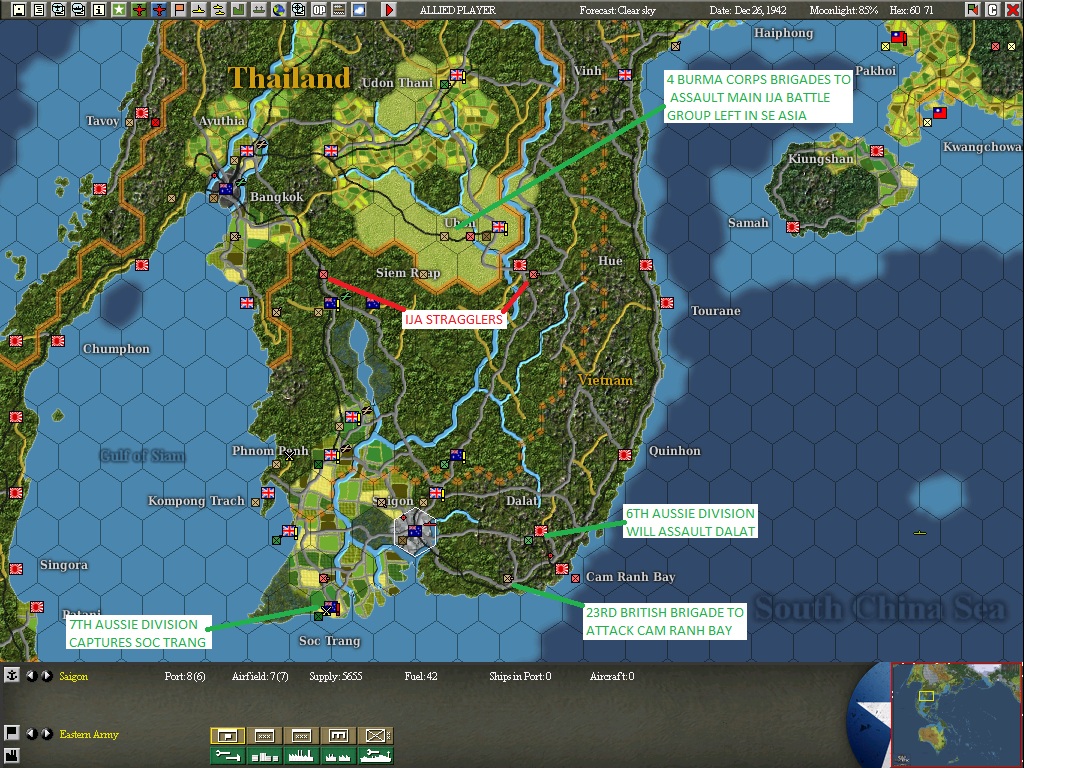Toggle the engineer bracket unit filter
This screenshot has height=774, width=1078.
coord(338,736)
